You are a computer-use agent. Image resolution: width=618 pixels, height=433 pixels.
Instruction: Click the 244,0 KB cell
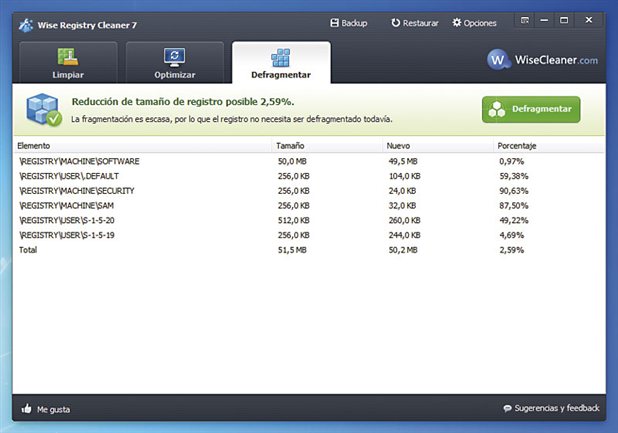(x=404, y=235)
